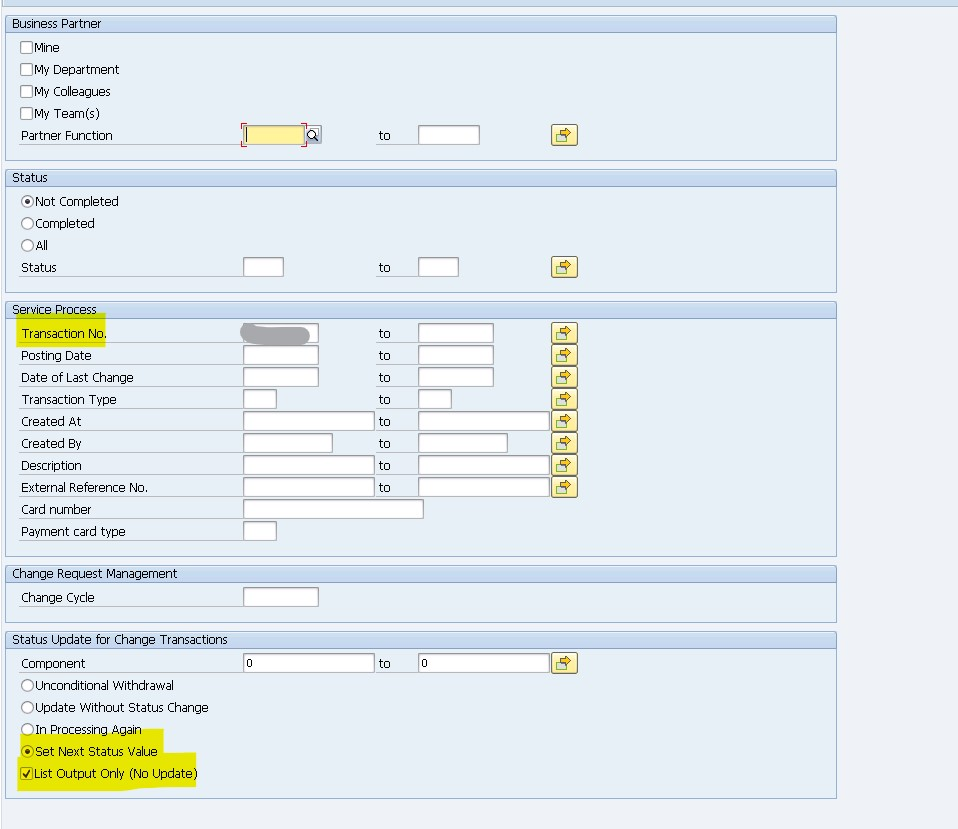Open multiple selection for Transaction Type
The width and height of the screenshot is (958, 829).
click(563, 398)
